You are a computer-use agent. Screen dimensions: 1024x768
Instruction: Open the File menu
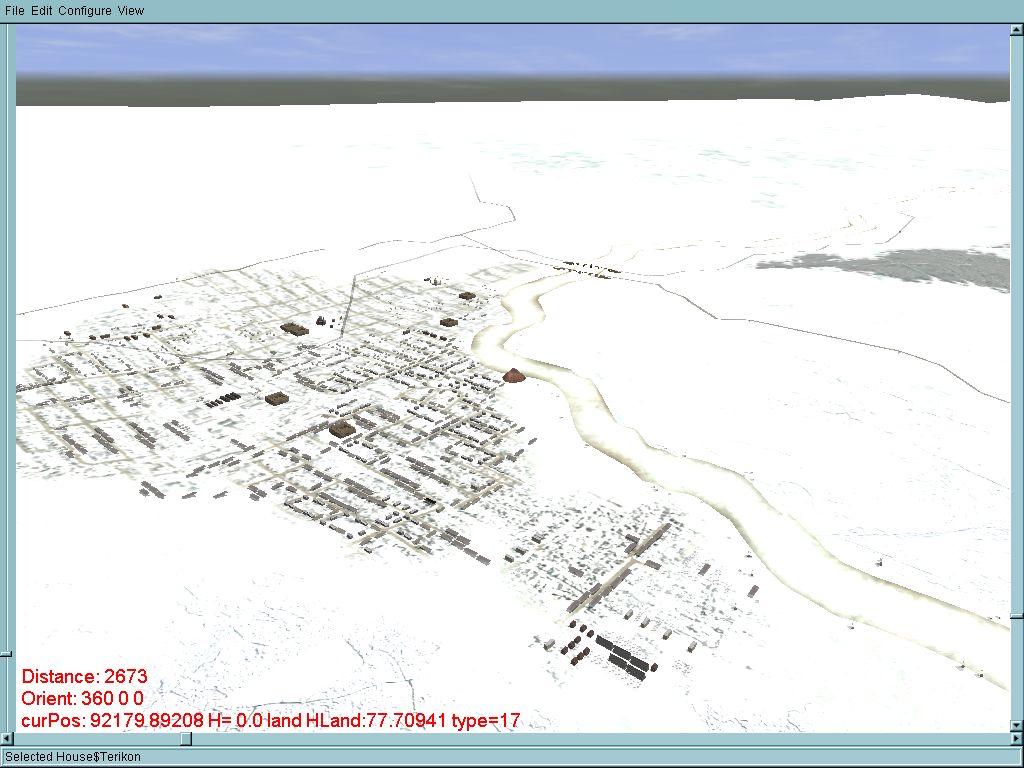14,10
